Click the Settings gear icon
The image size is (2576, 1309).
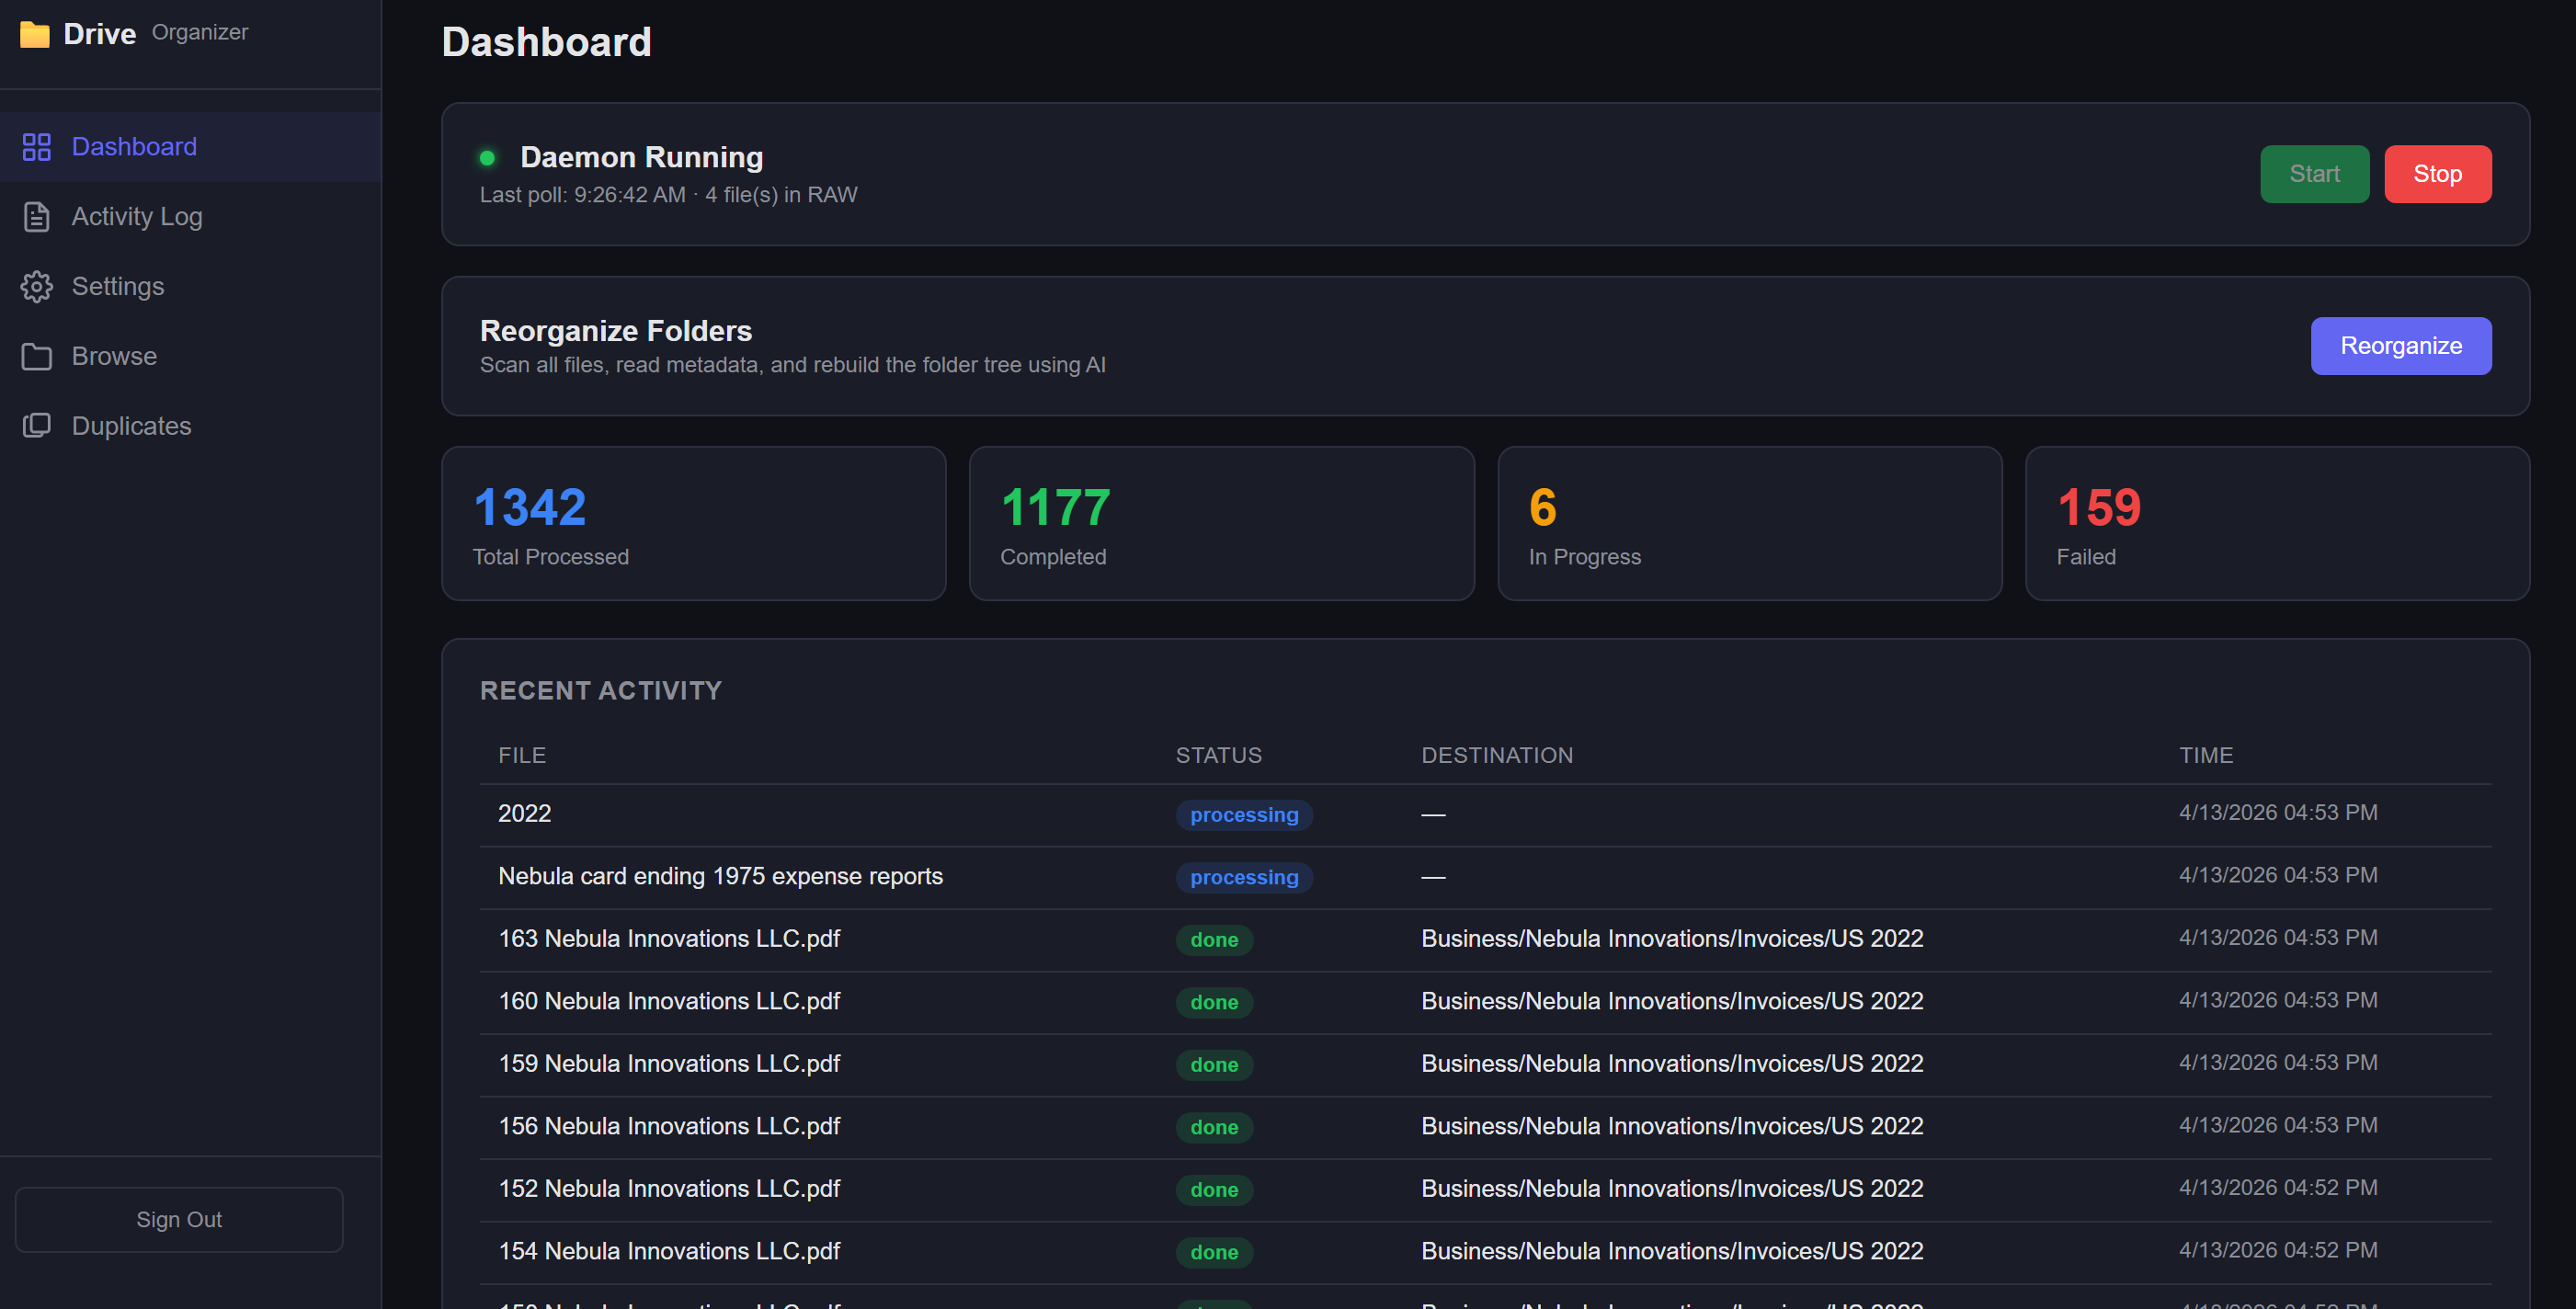[x=37, y=287]
